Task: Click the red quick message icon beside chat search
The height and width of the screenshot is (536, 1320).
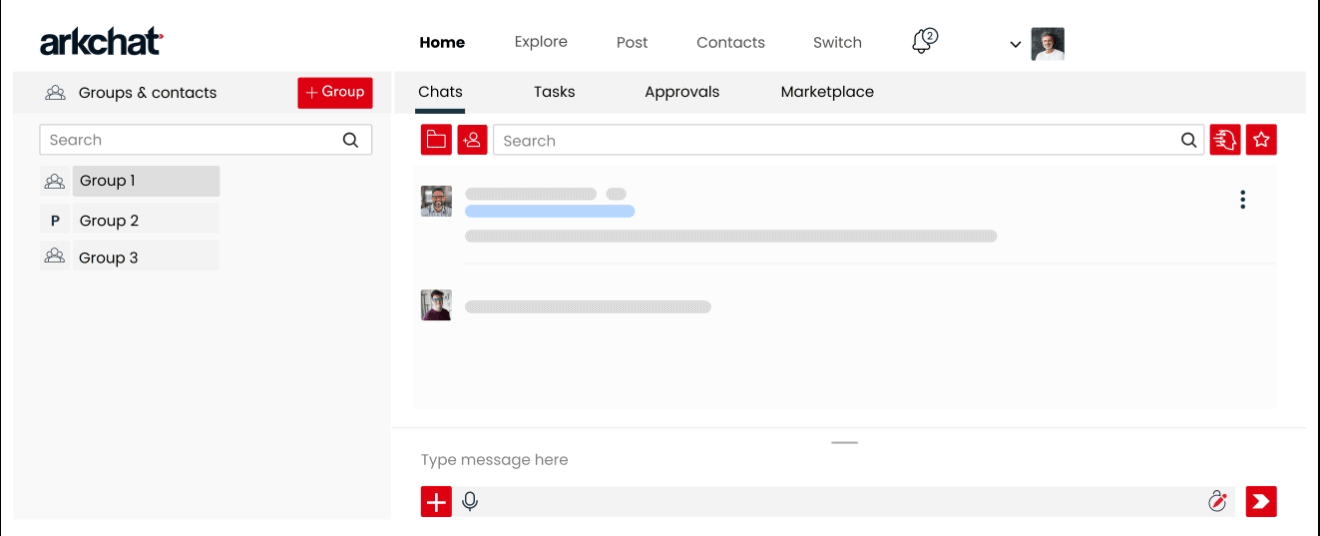Action: pyautogui.click(x=1225, y=140)
